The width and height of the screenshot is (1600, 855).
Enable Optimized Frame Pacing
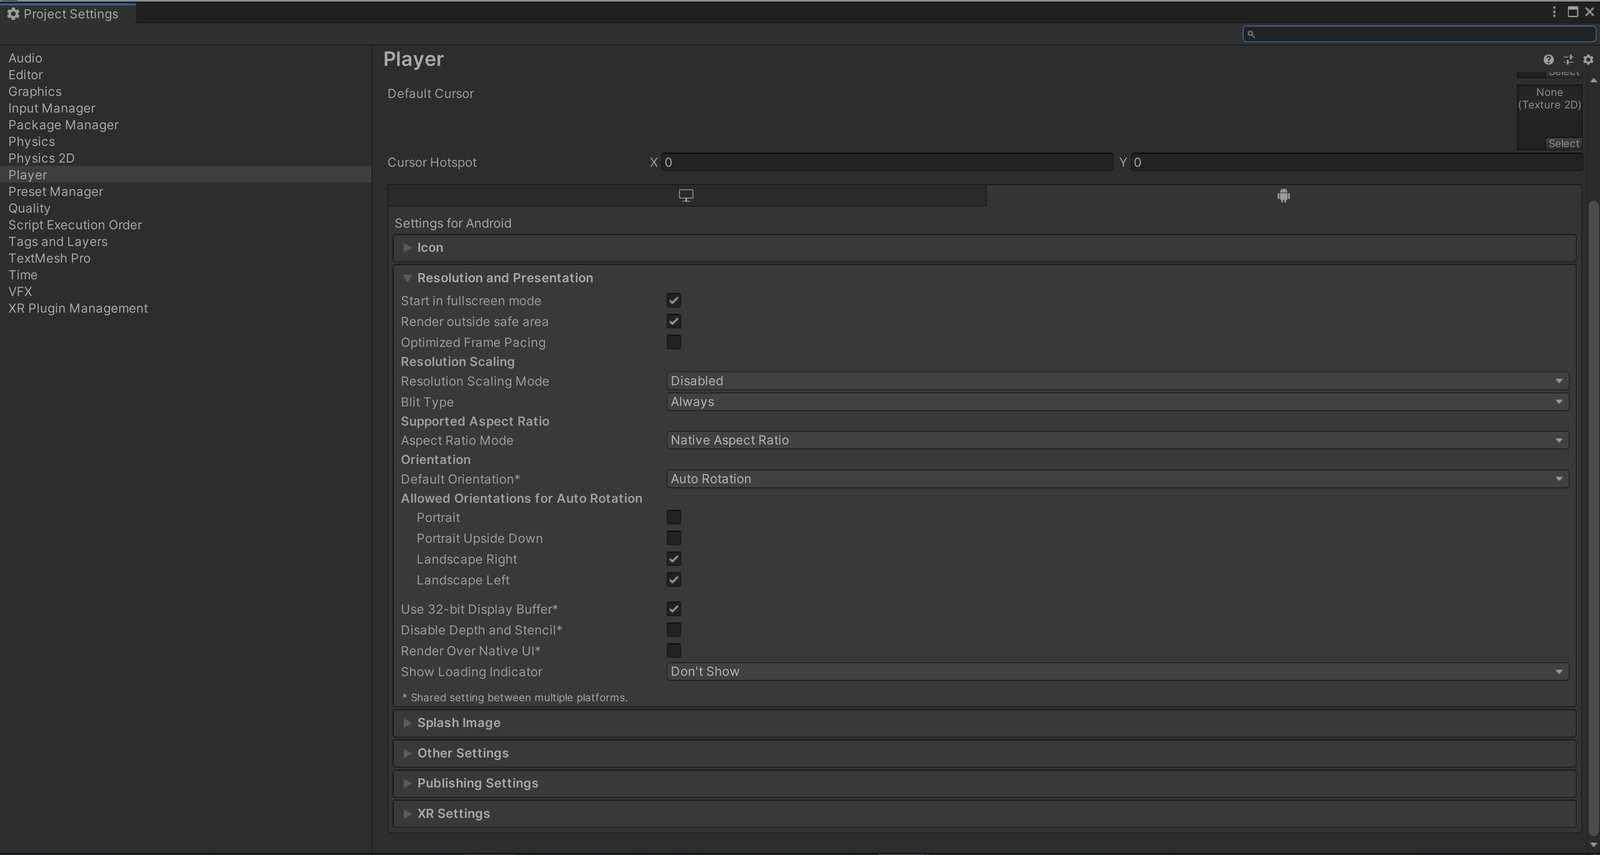pyautogui.click(x=674, y=342)
